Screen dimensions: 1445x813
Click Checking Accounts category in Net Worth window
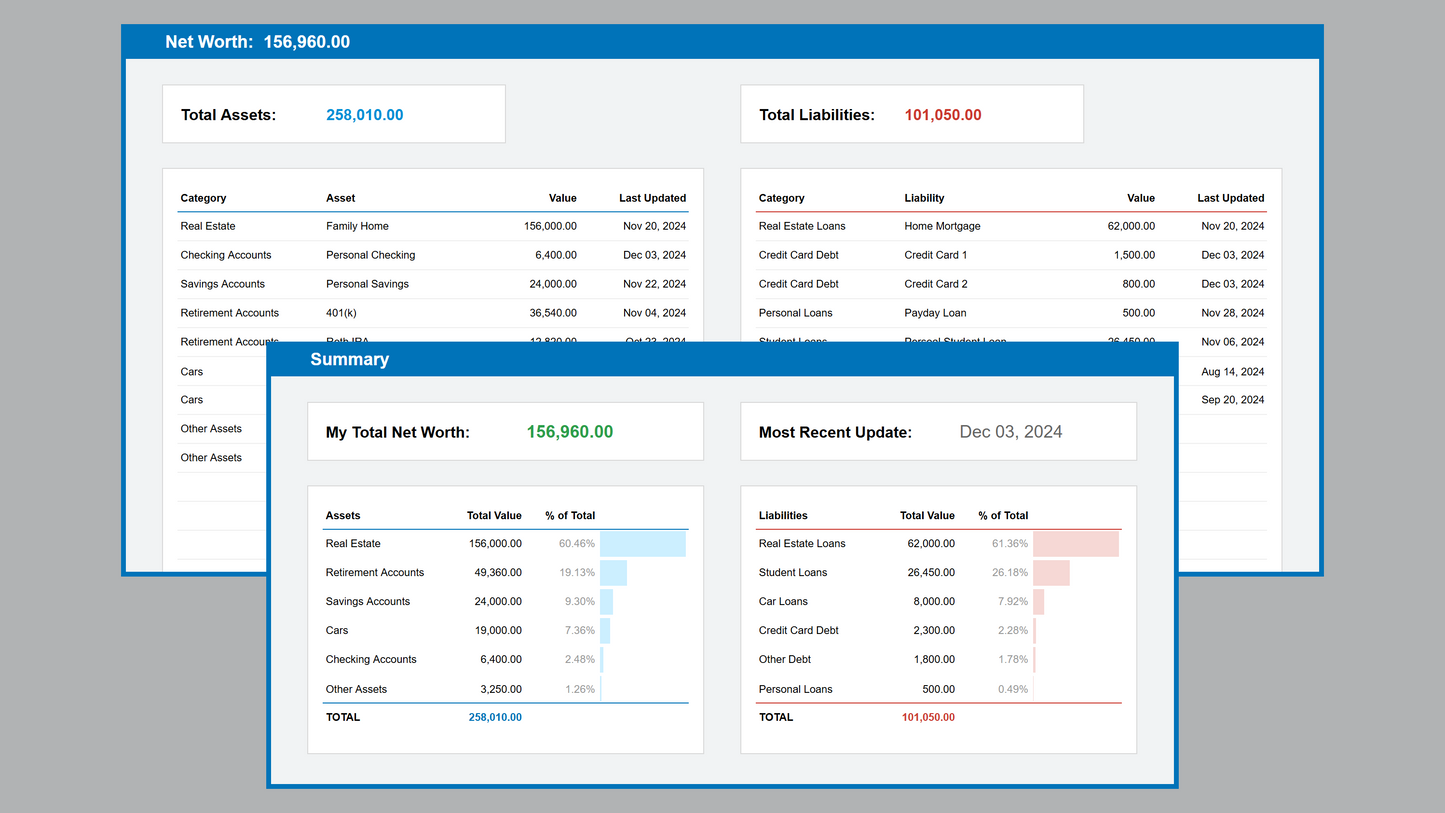coord(226,255)
